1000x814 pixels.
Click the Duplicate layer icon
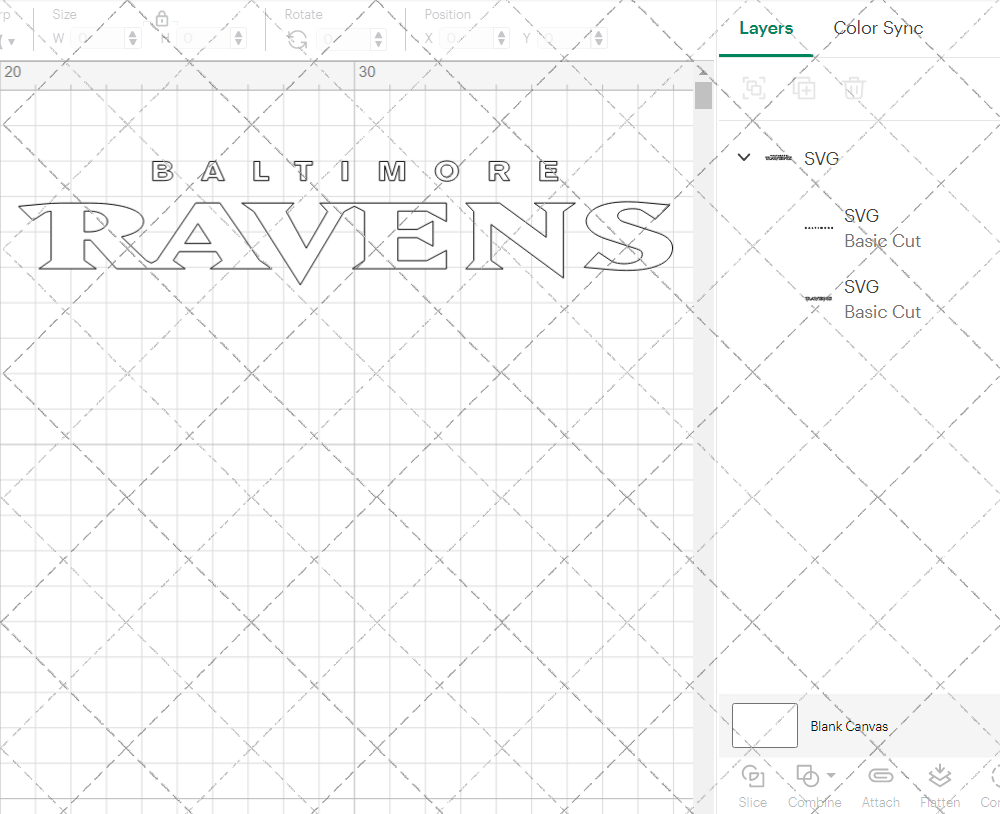(x=804, y=88)
